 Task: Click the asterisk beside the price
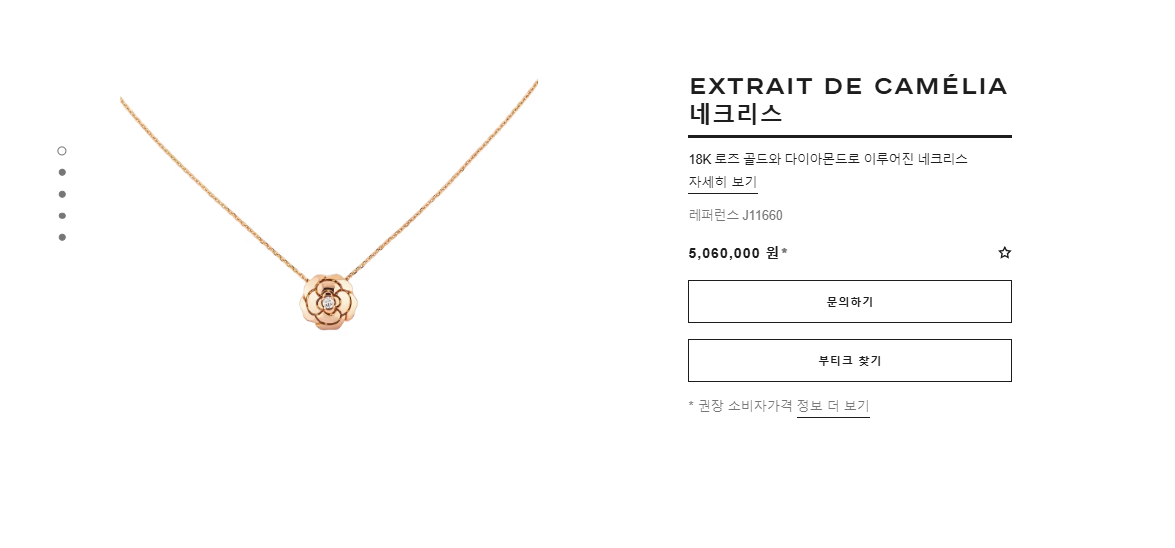point(785,251)
